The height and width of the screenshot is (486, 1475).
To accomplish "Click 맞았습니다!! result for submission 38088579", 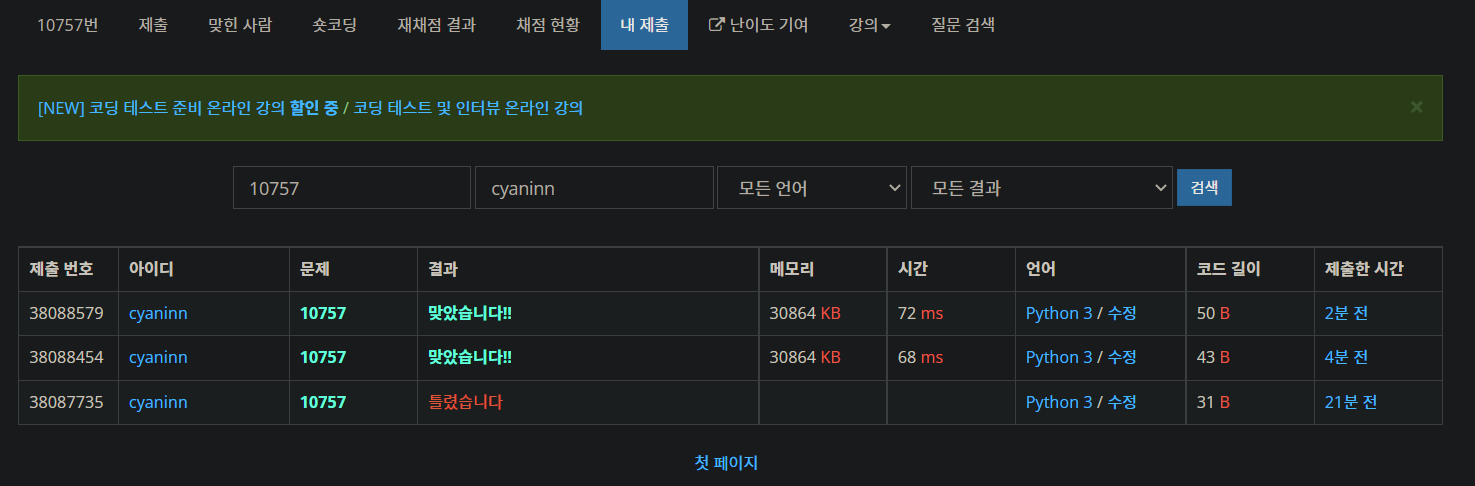I will point(470,313).
